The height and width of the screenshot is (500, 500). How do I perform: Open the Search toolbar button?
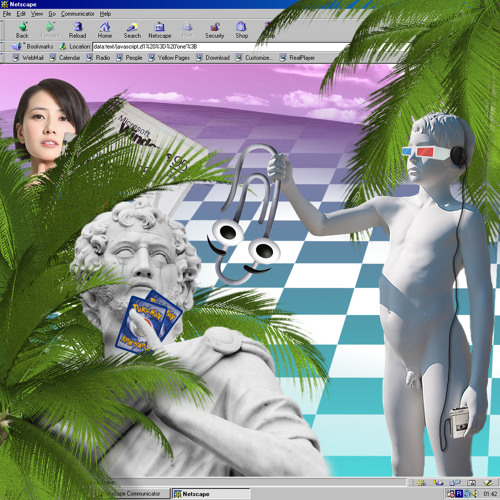[132, 30]
